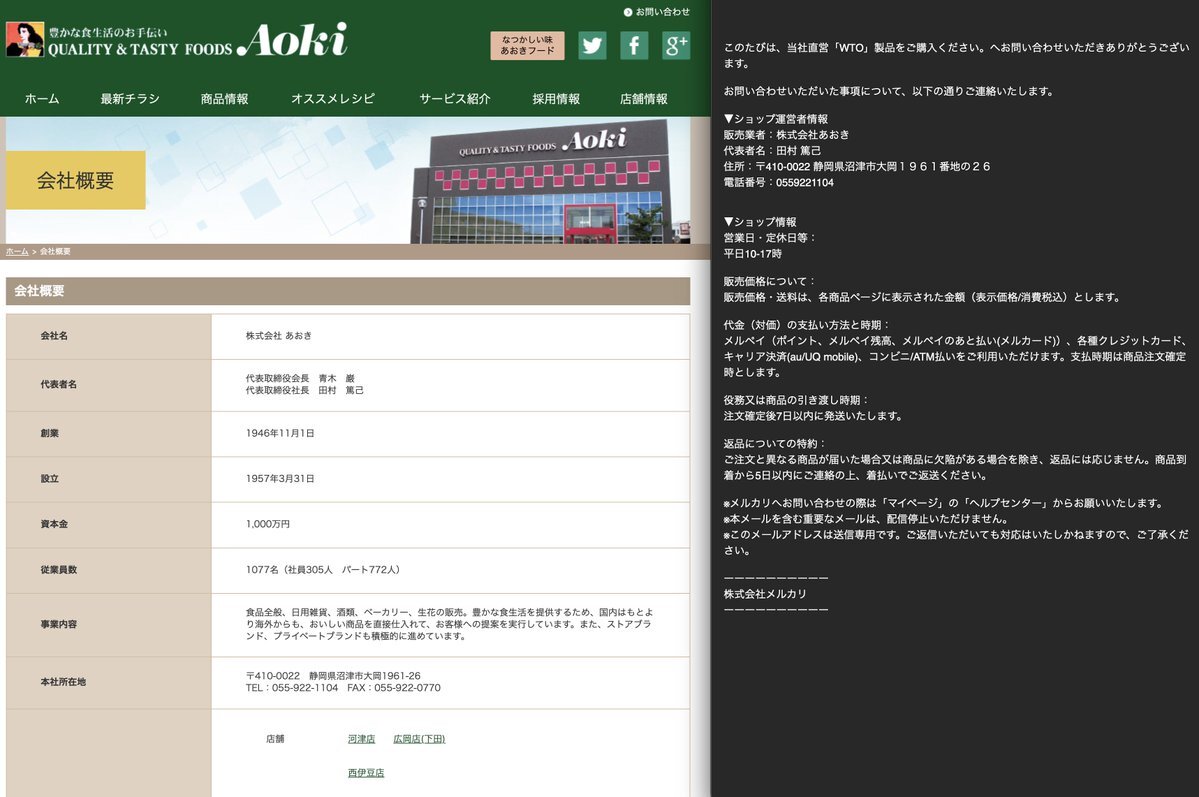
Task: Click the 注文確定後7日以内に発送いたします。 line
Action: tap(814, 416)
